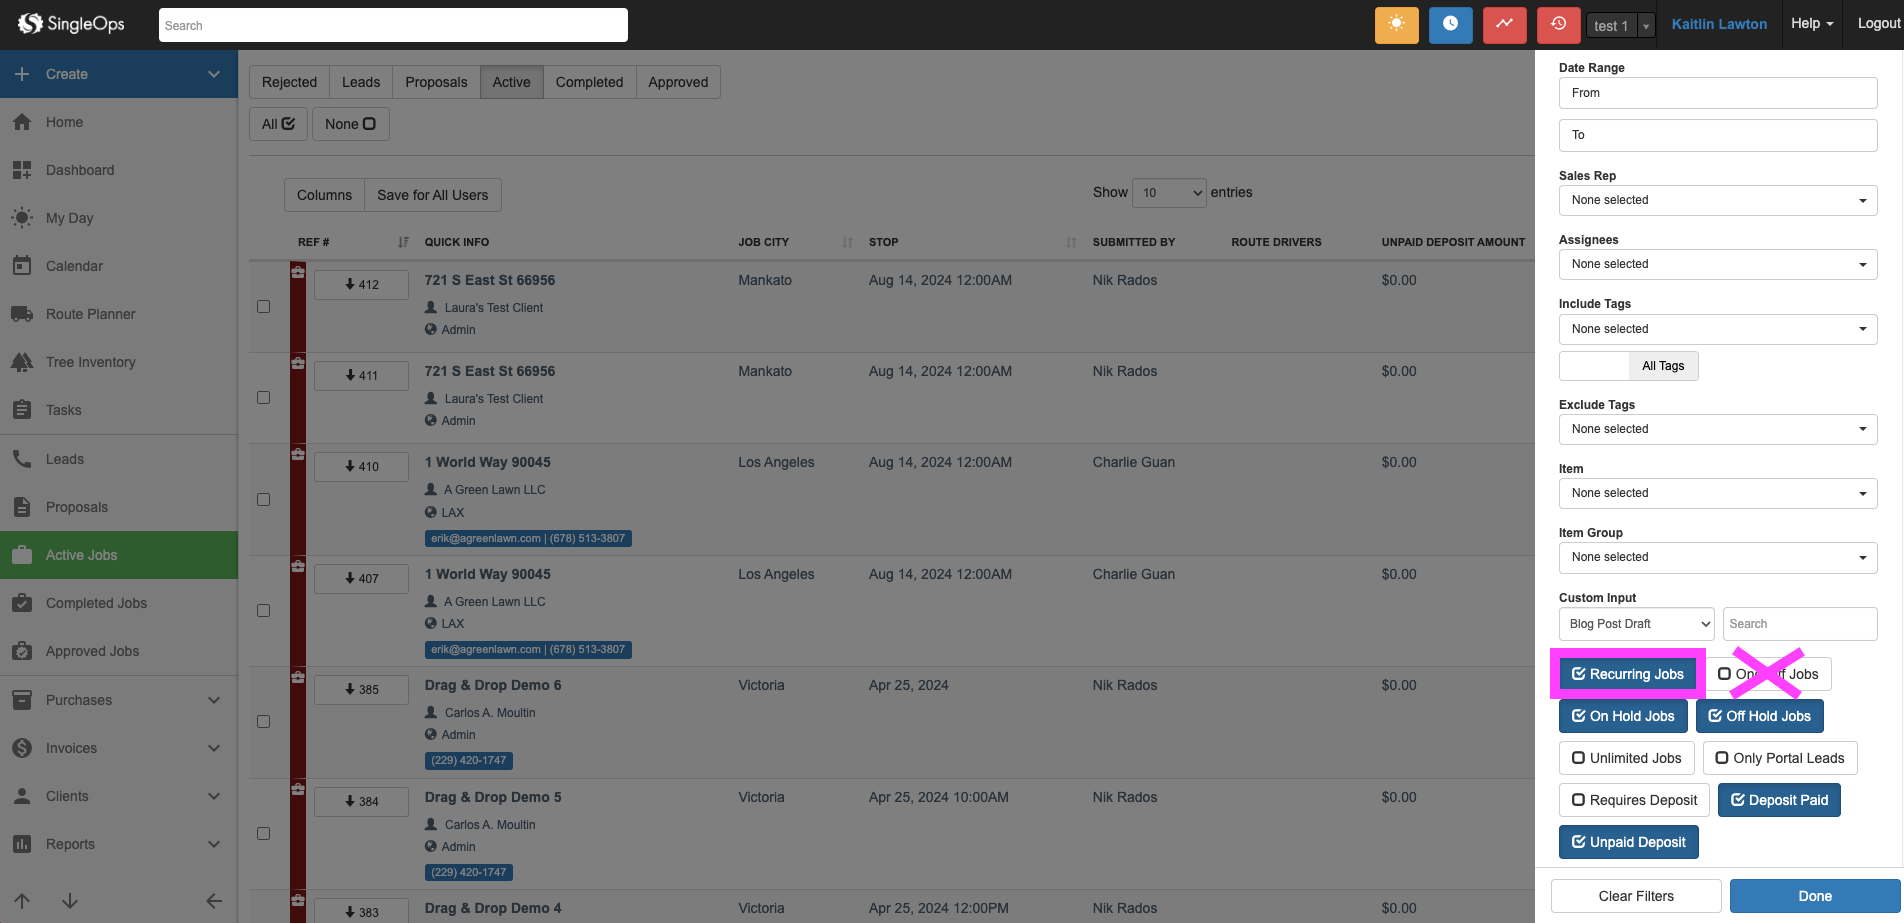1904x923 pixels.
Task: Open the Sales Rep dropdown
Action: coord(1717,200)
